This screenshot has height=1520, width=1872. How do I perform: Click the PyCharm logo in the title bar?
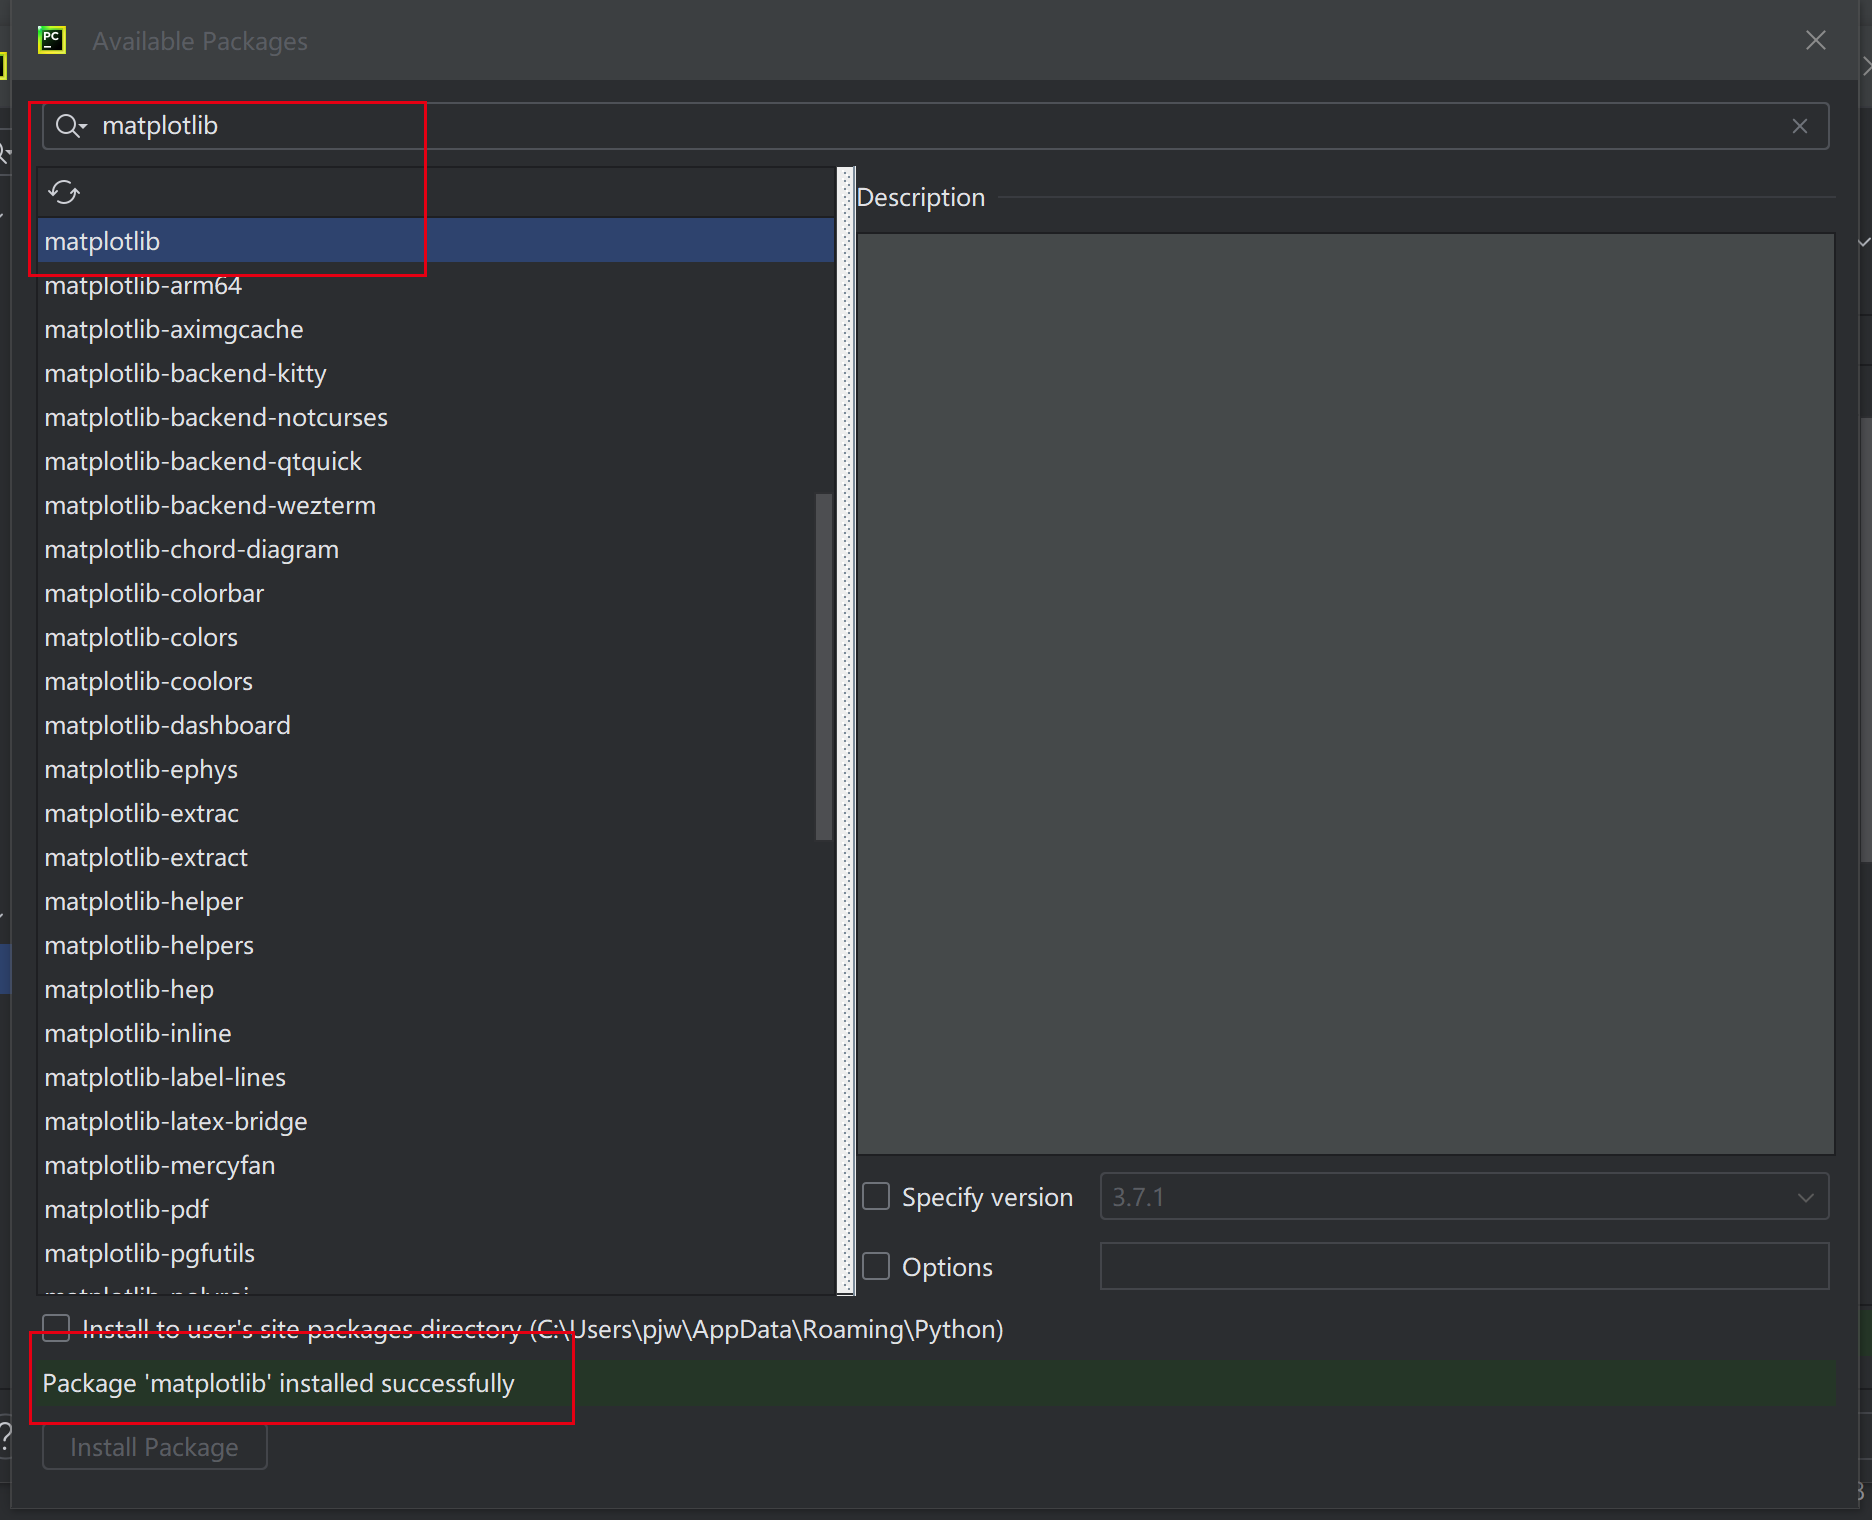pos(52,40)
